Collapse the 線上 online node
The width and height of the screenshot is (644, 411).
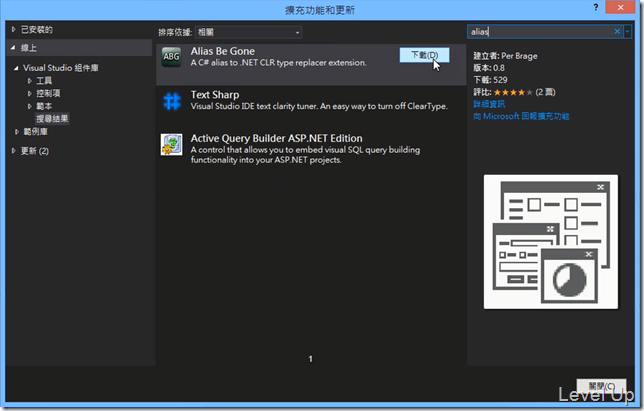coord(13,48)
